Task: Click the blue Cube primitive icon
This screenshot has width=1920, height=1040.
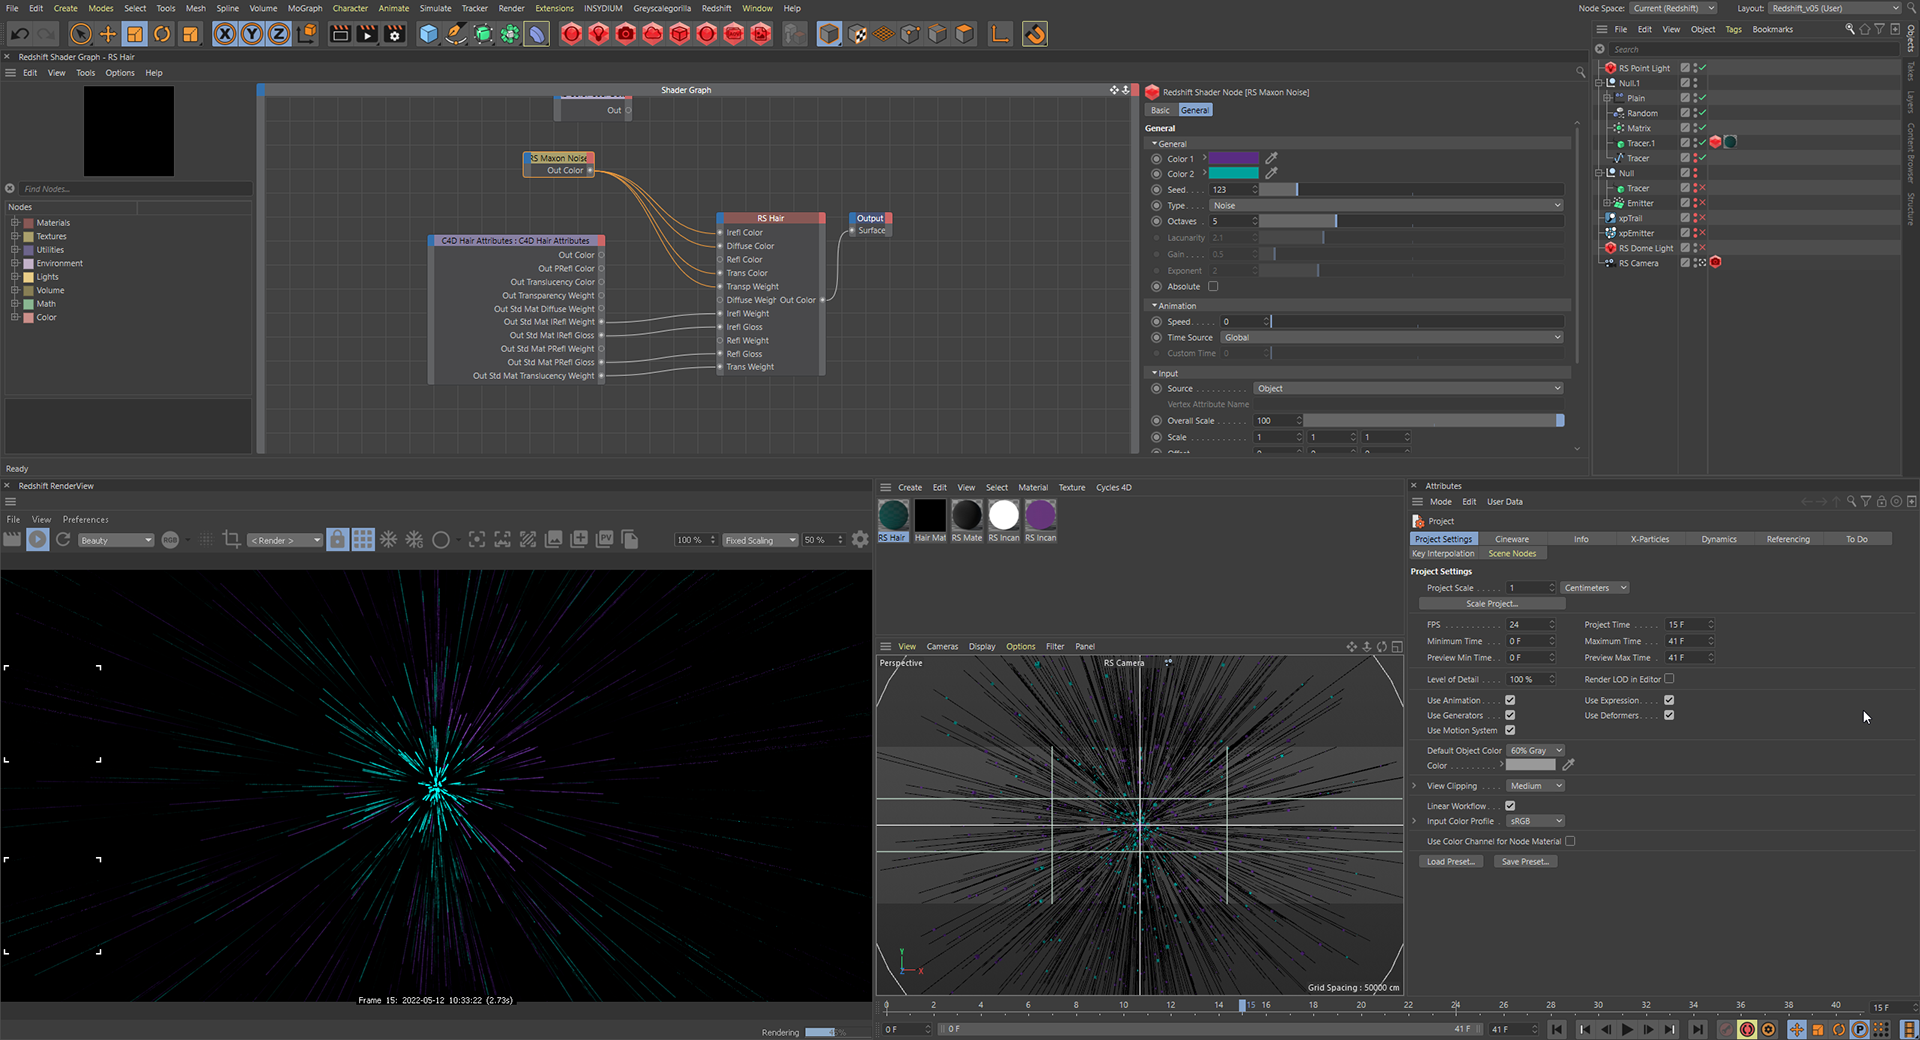Action: click(x=429, y=34)
